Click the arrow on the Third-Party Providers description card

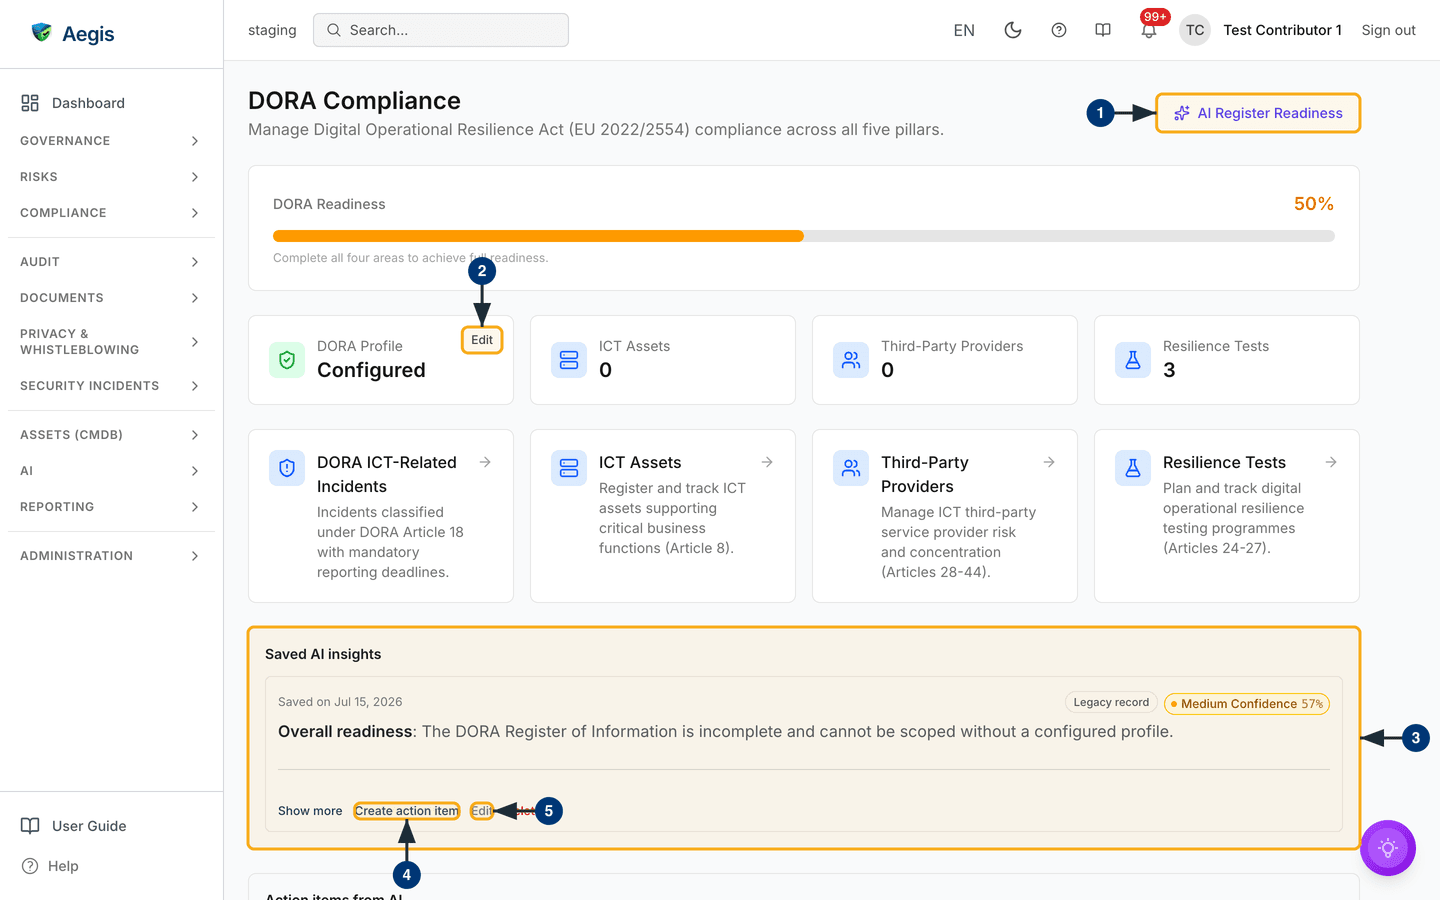click(x=1049, y=462)
